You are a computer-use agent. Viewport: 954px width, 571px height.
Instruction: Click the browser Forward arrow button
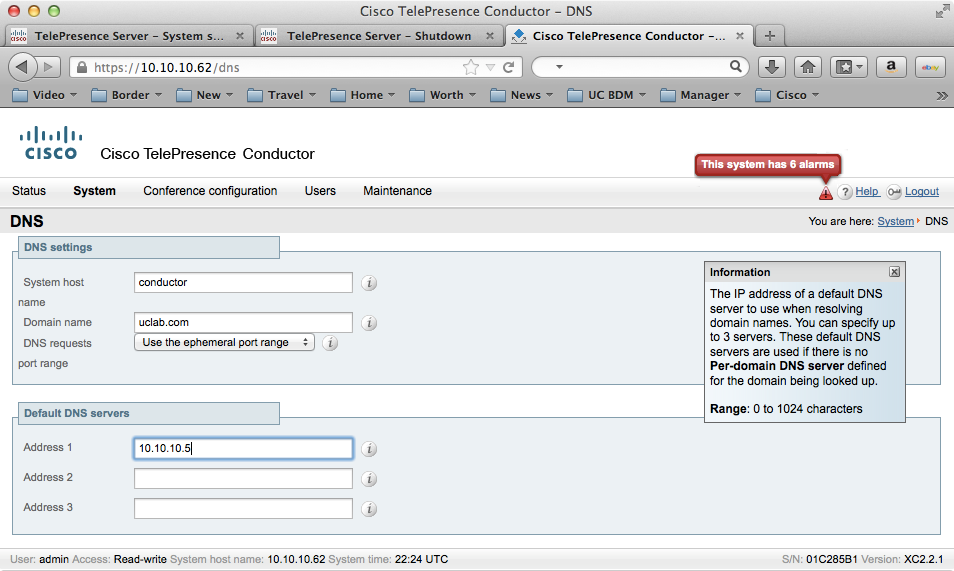(50, 67)
